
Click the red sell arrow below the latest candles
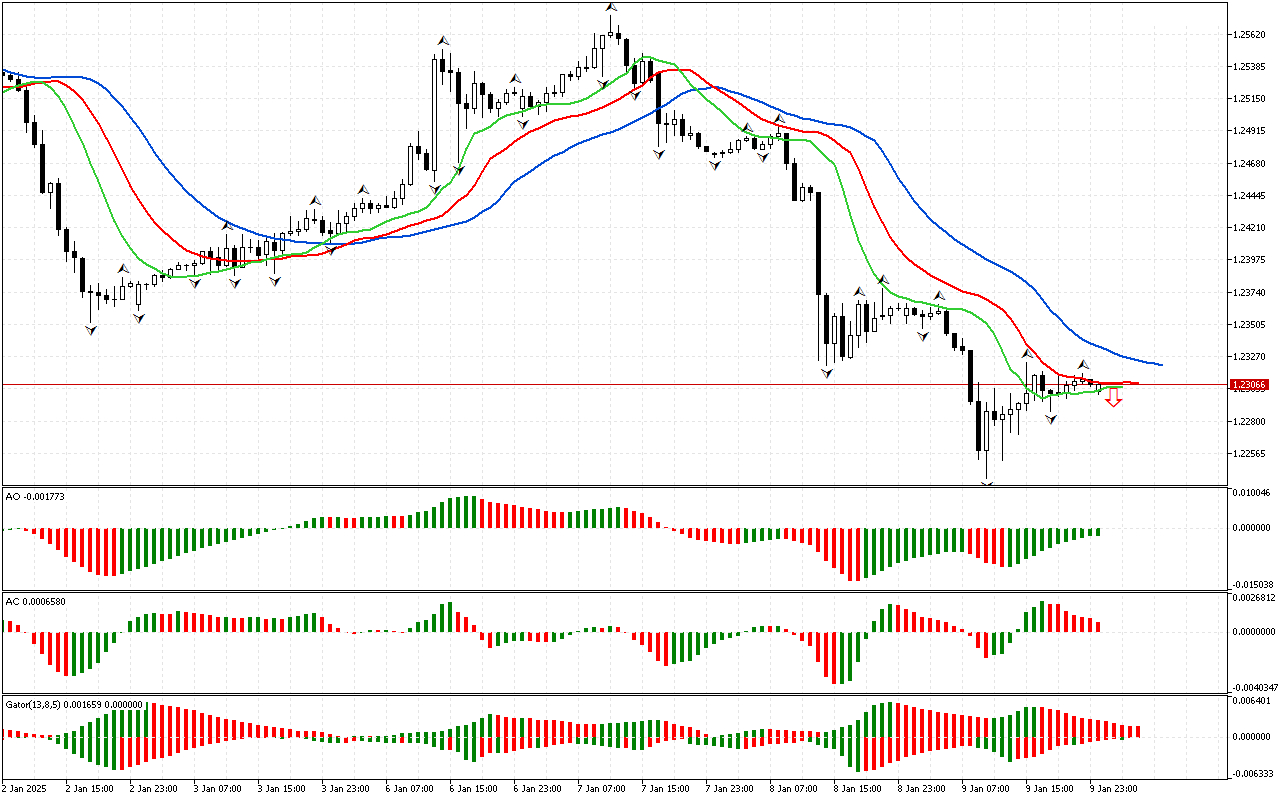[x=1113, y=398]
